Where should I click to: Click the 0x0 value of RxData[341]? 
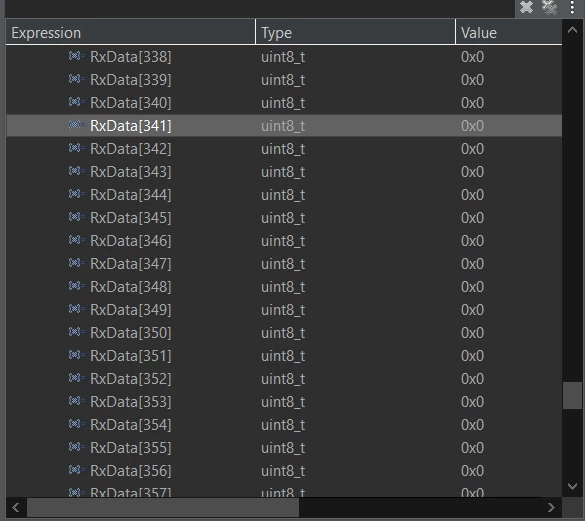point(472,126)
